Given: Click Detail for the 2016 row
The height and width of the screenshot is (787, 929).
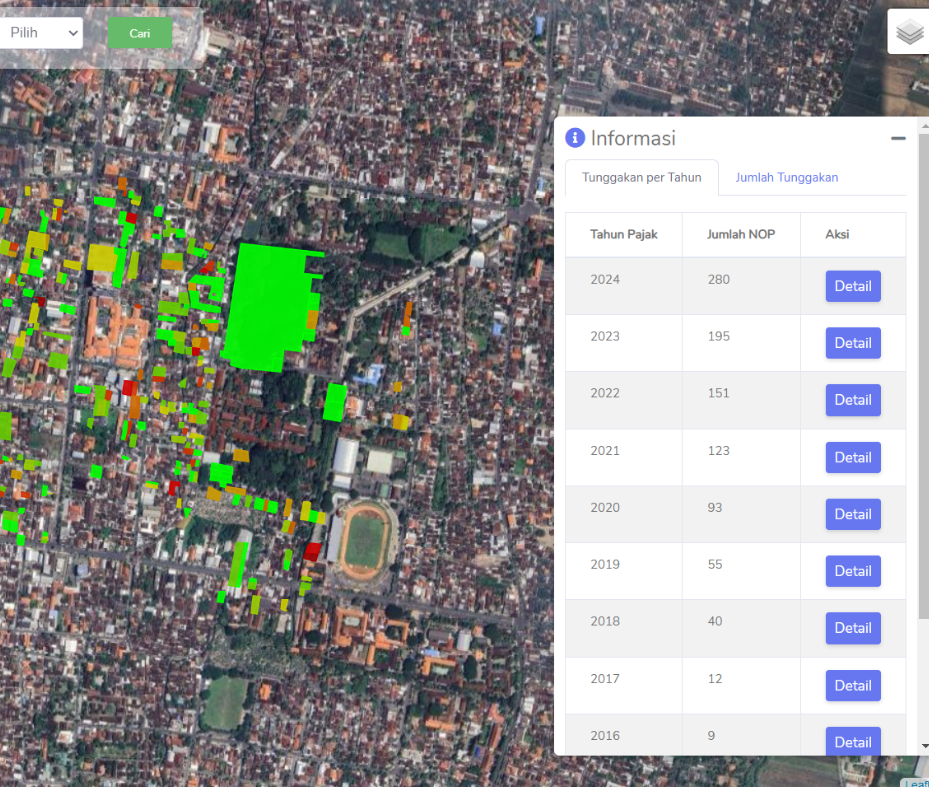Looking at the screenshot, I should pos(852,741).
